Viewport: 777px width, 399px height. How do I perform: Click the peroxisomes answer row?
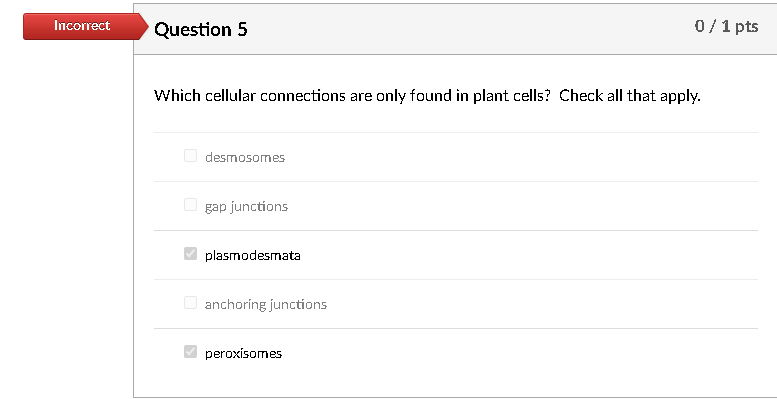click(456, 353)
